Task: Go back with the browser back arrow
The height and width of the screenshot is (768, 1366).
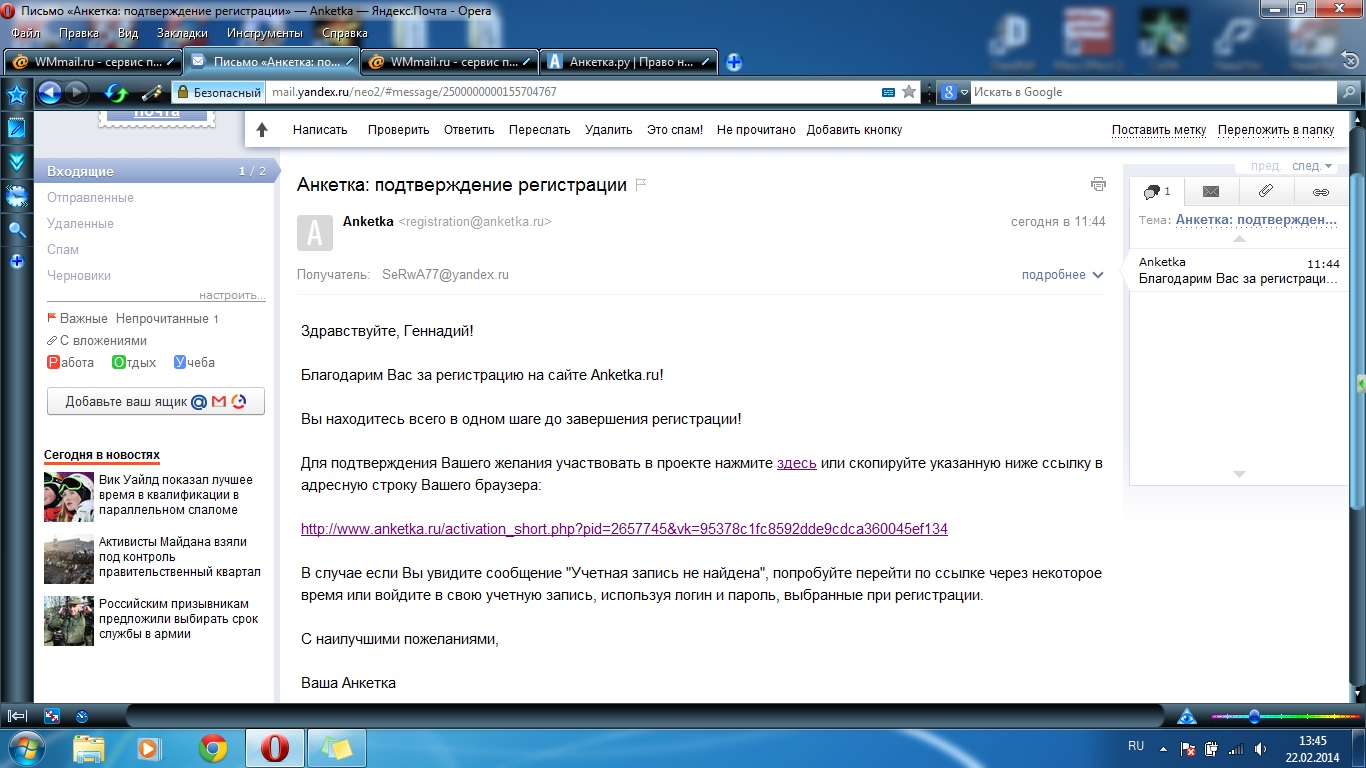Action: click(x=49, y=93)
